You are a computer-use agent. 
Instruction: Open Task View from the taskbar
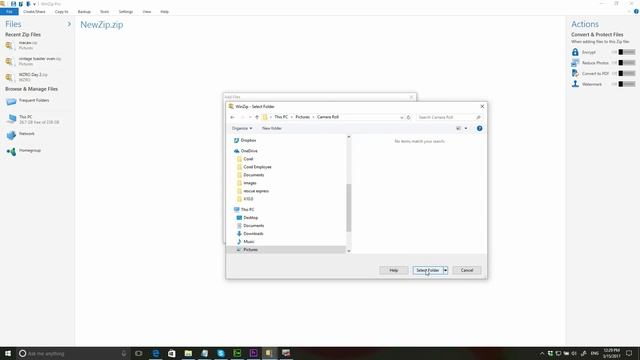tap(139, 353)
